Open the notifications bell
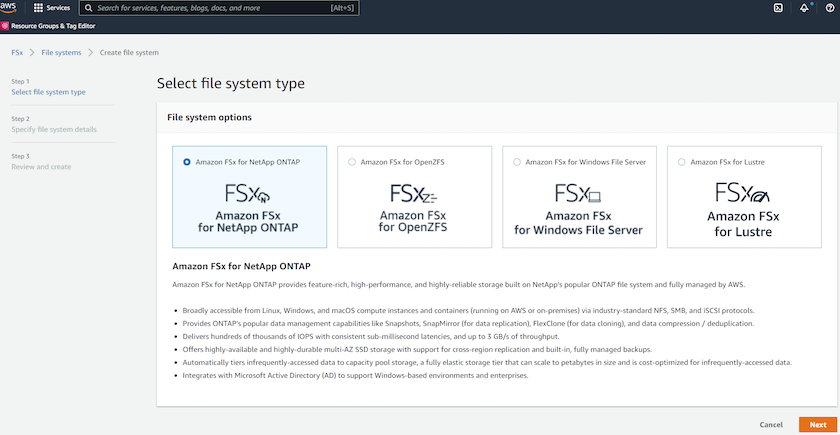The height and width of the screenshot is (435, 840). pyautogui.click(x=804, y=8)
